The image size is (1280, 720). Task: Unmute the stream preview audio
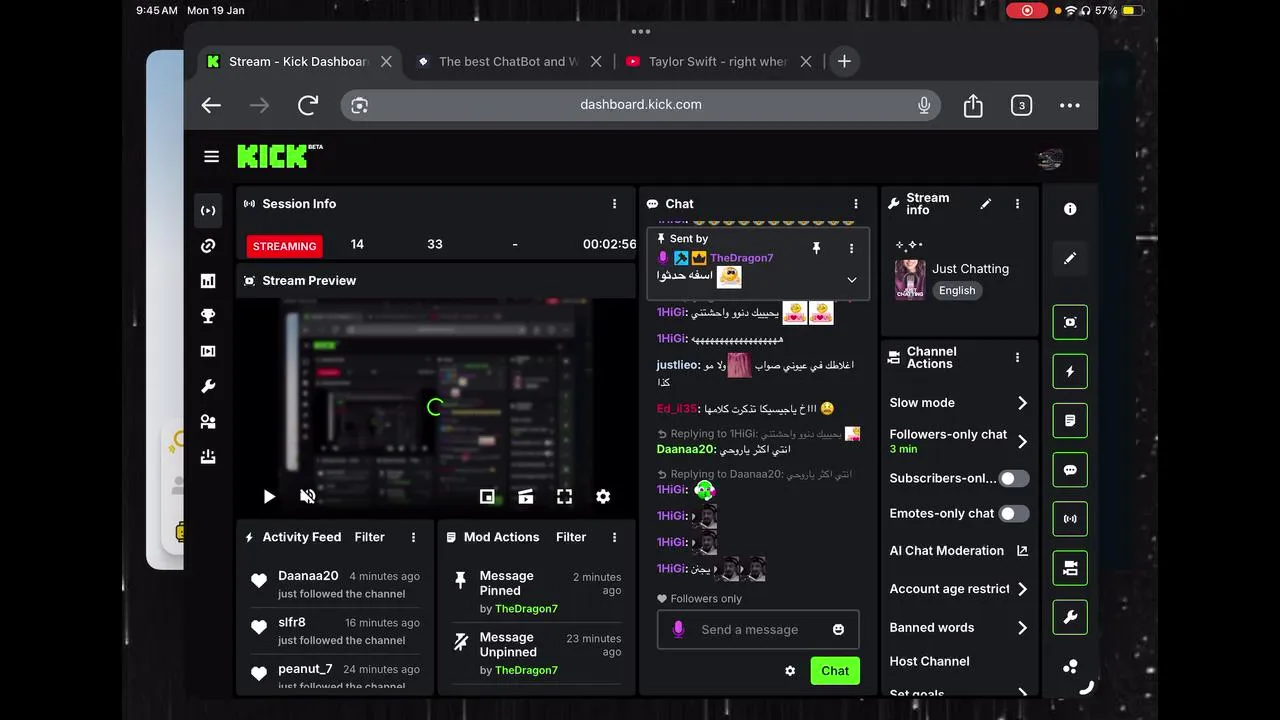(308, 496)
